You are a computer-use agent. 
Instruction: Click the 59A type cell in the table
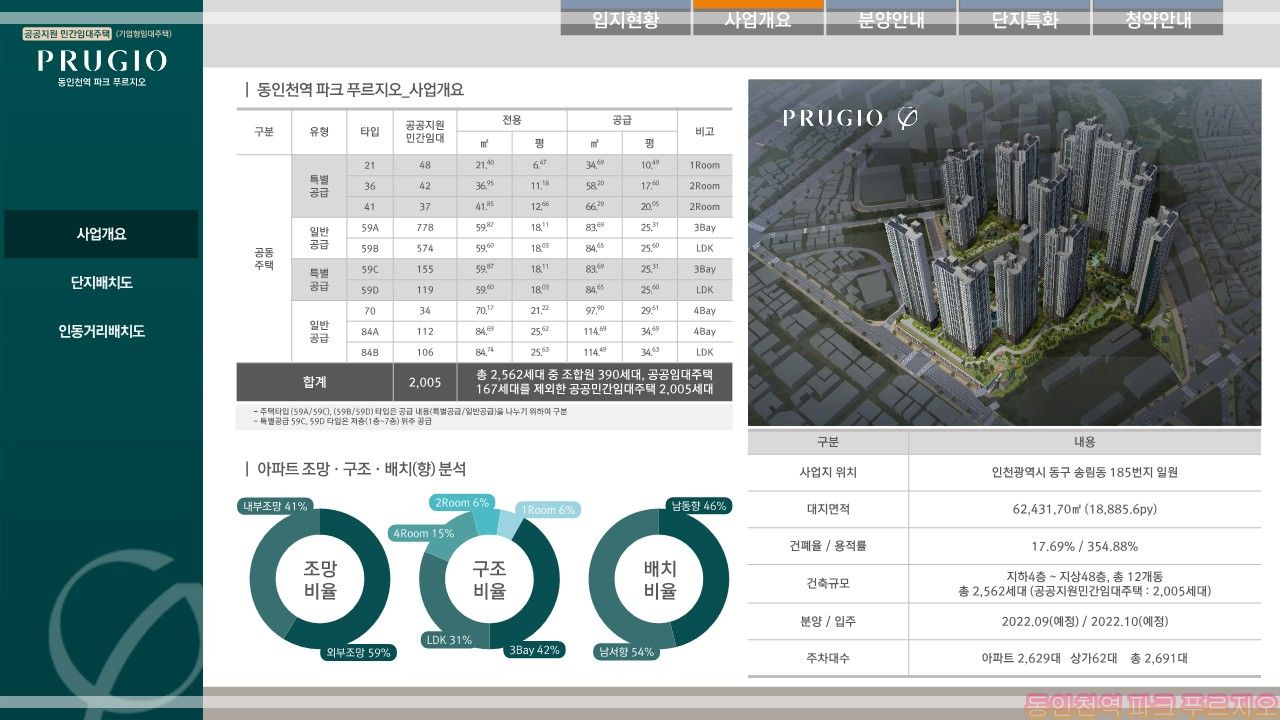[x=370, y=227]
